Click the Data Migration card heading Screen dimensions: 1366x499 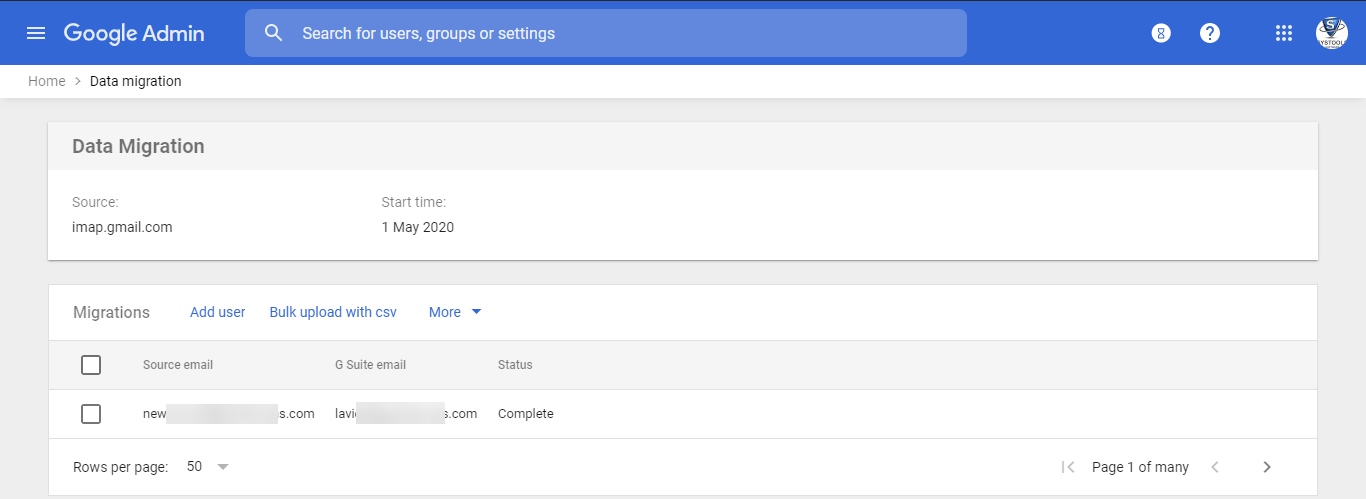(x=138, y=146)
